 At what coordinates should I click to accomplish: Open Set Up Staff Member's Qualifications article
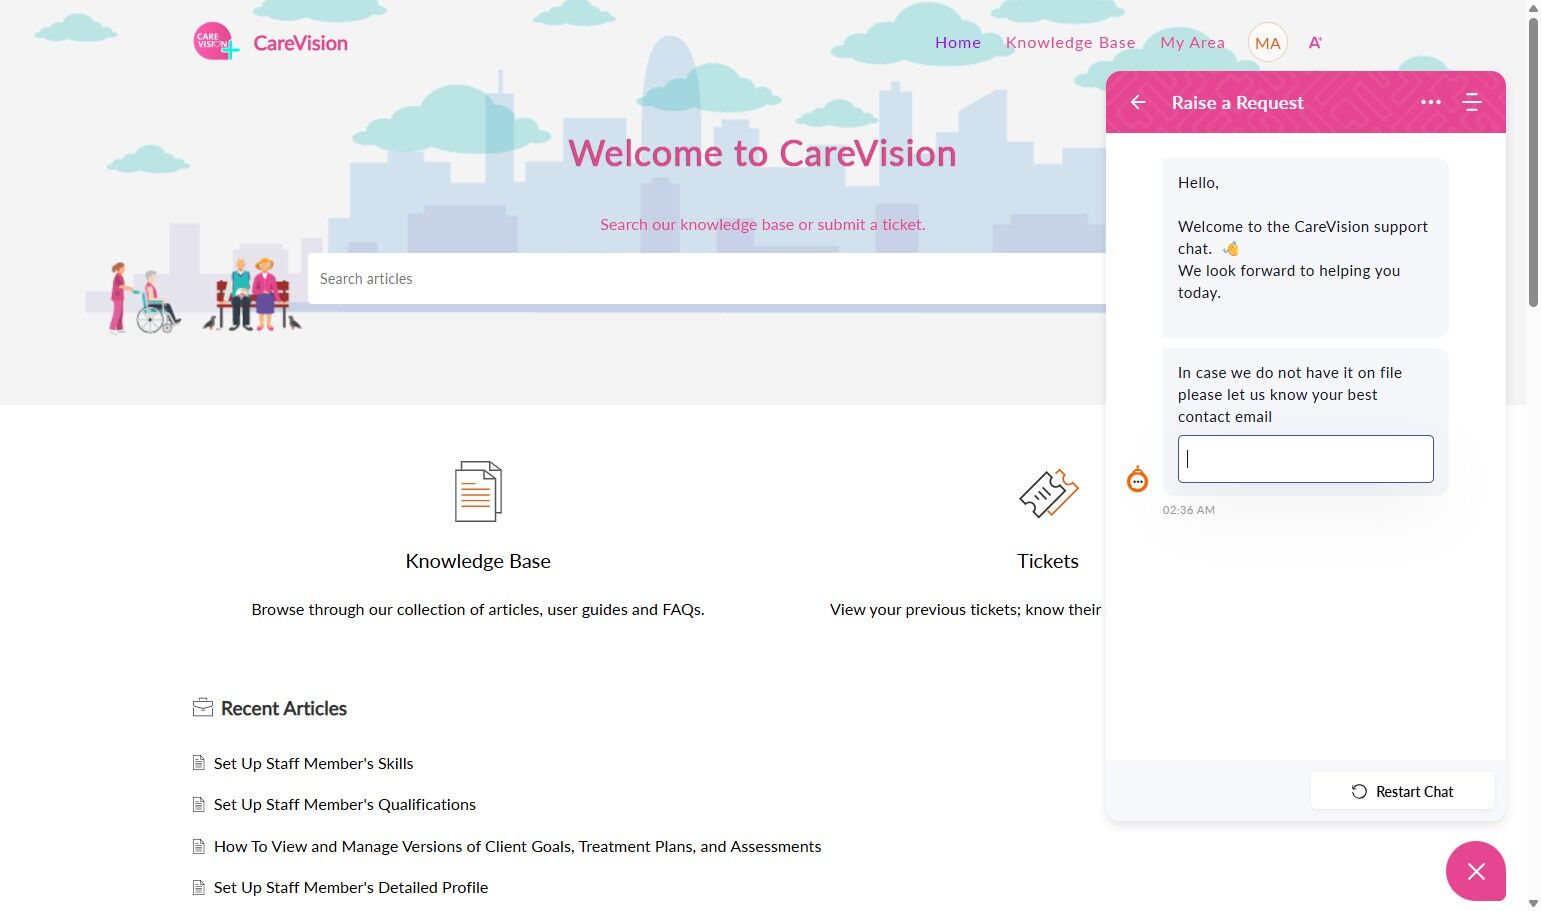click(345, 804)
